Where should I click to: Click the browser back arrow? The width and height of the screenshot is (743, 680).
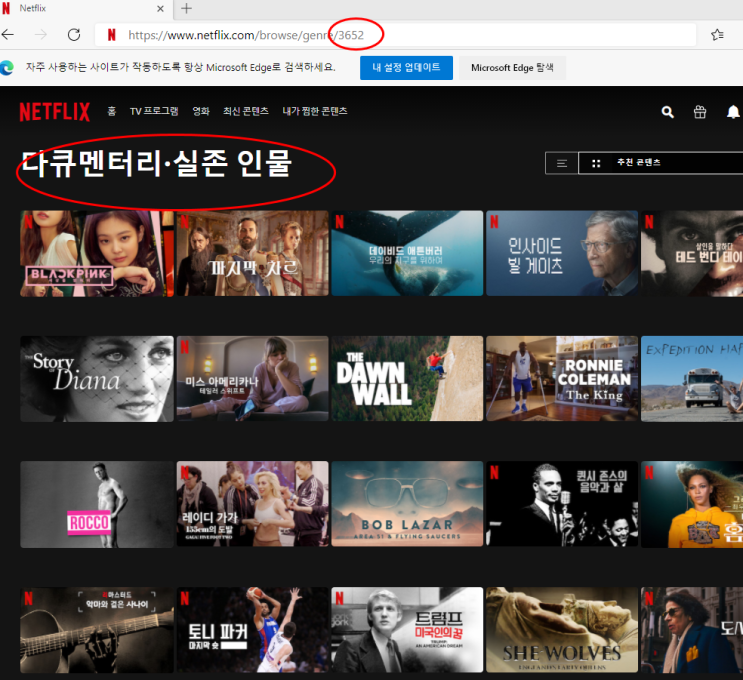(8, 35)
